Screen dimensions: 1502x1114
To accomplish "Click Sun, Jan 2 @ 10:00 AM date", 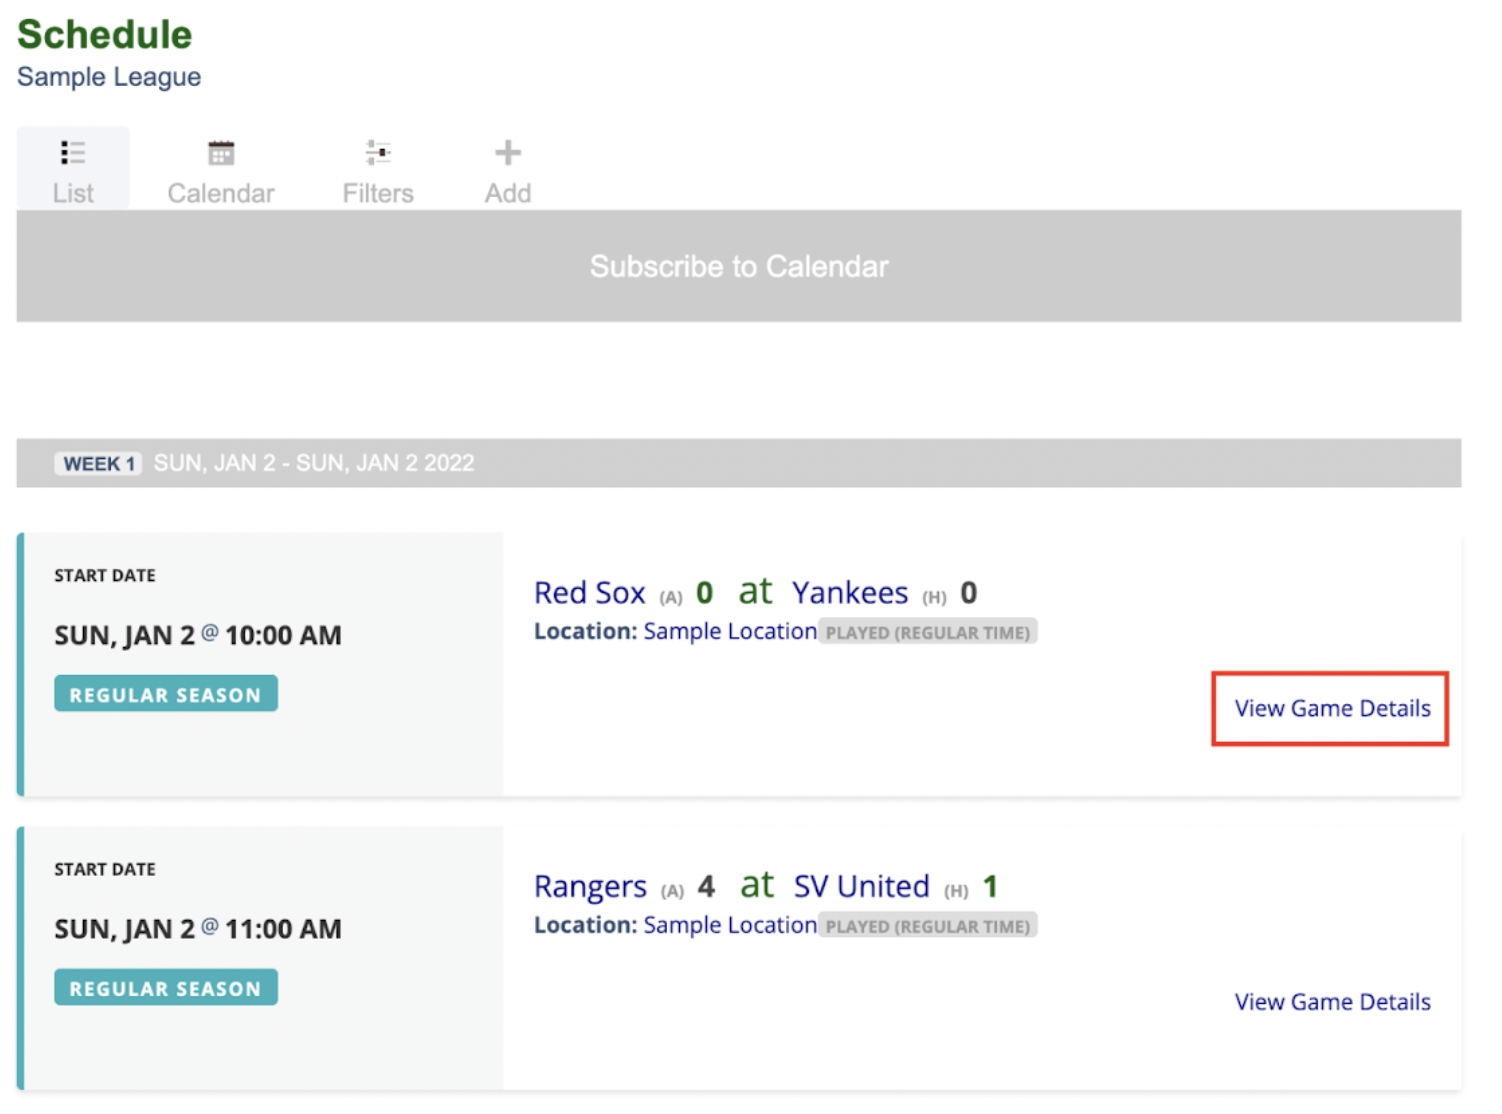I will tap(198, 635).
